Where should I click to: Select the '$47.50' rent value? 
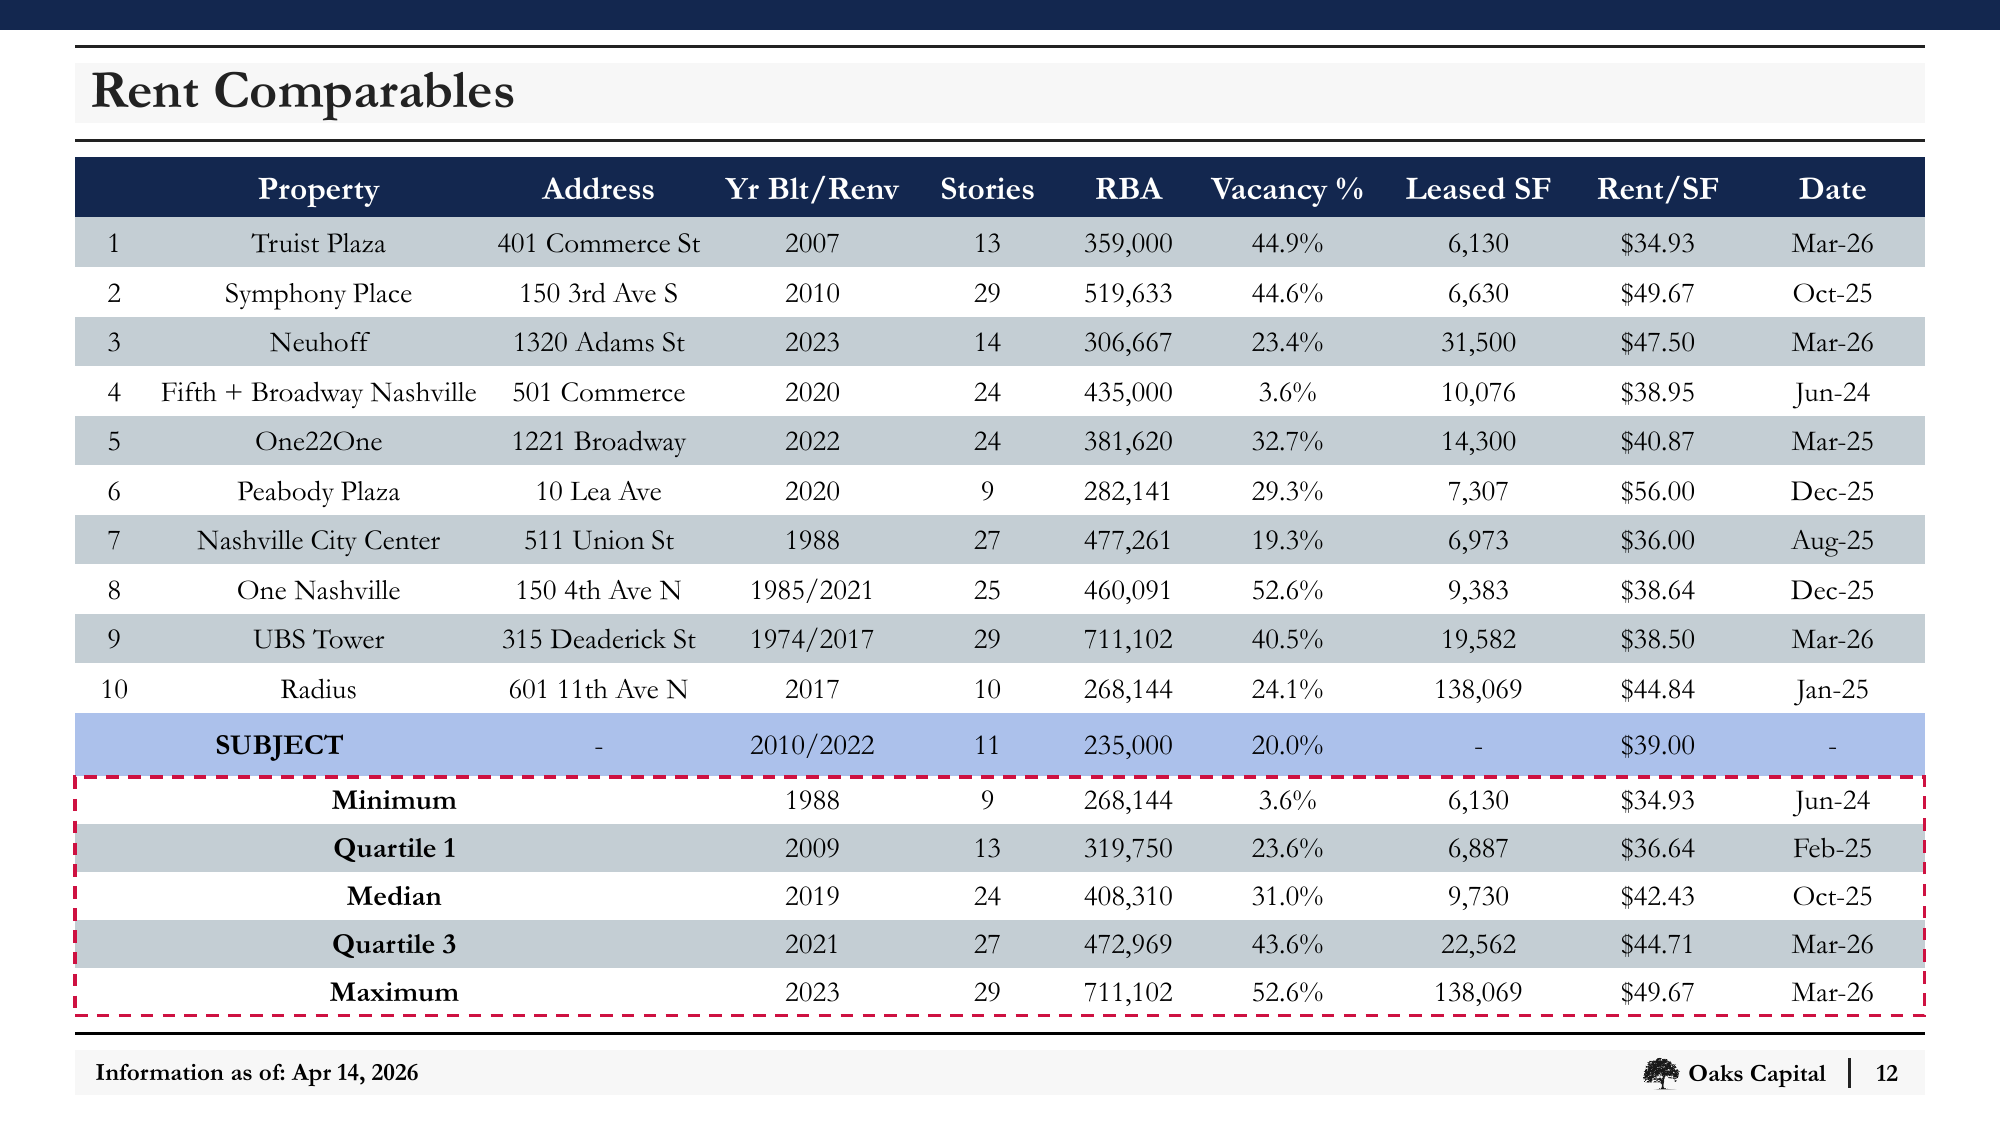(1658, 342)
